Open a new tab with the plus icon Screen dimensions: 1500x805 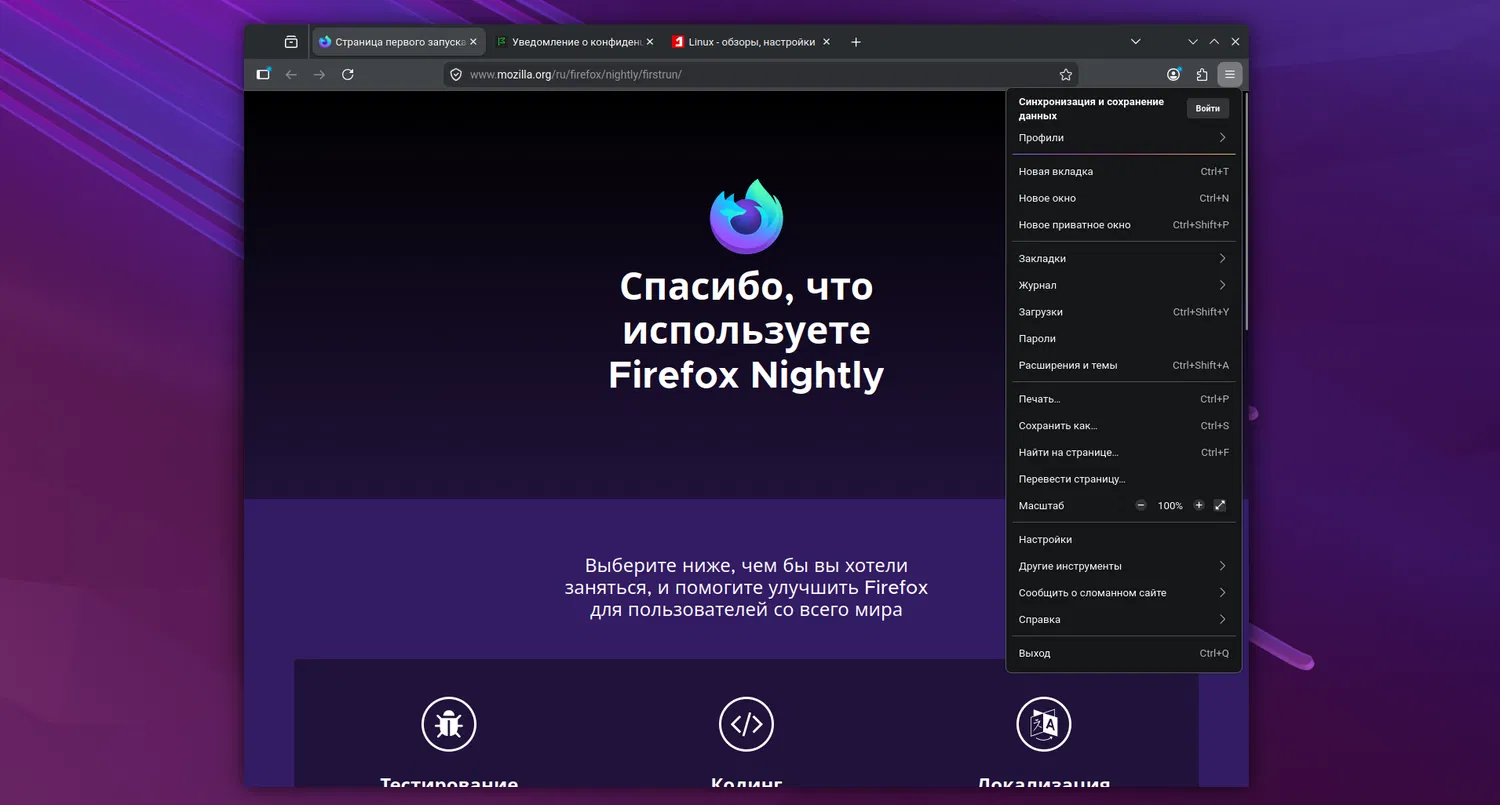pos(856,42)
